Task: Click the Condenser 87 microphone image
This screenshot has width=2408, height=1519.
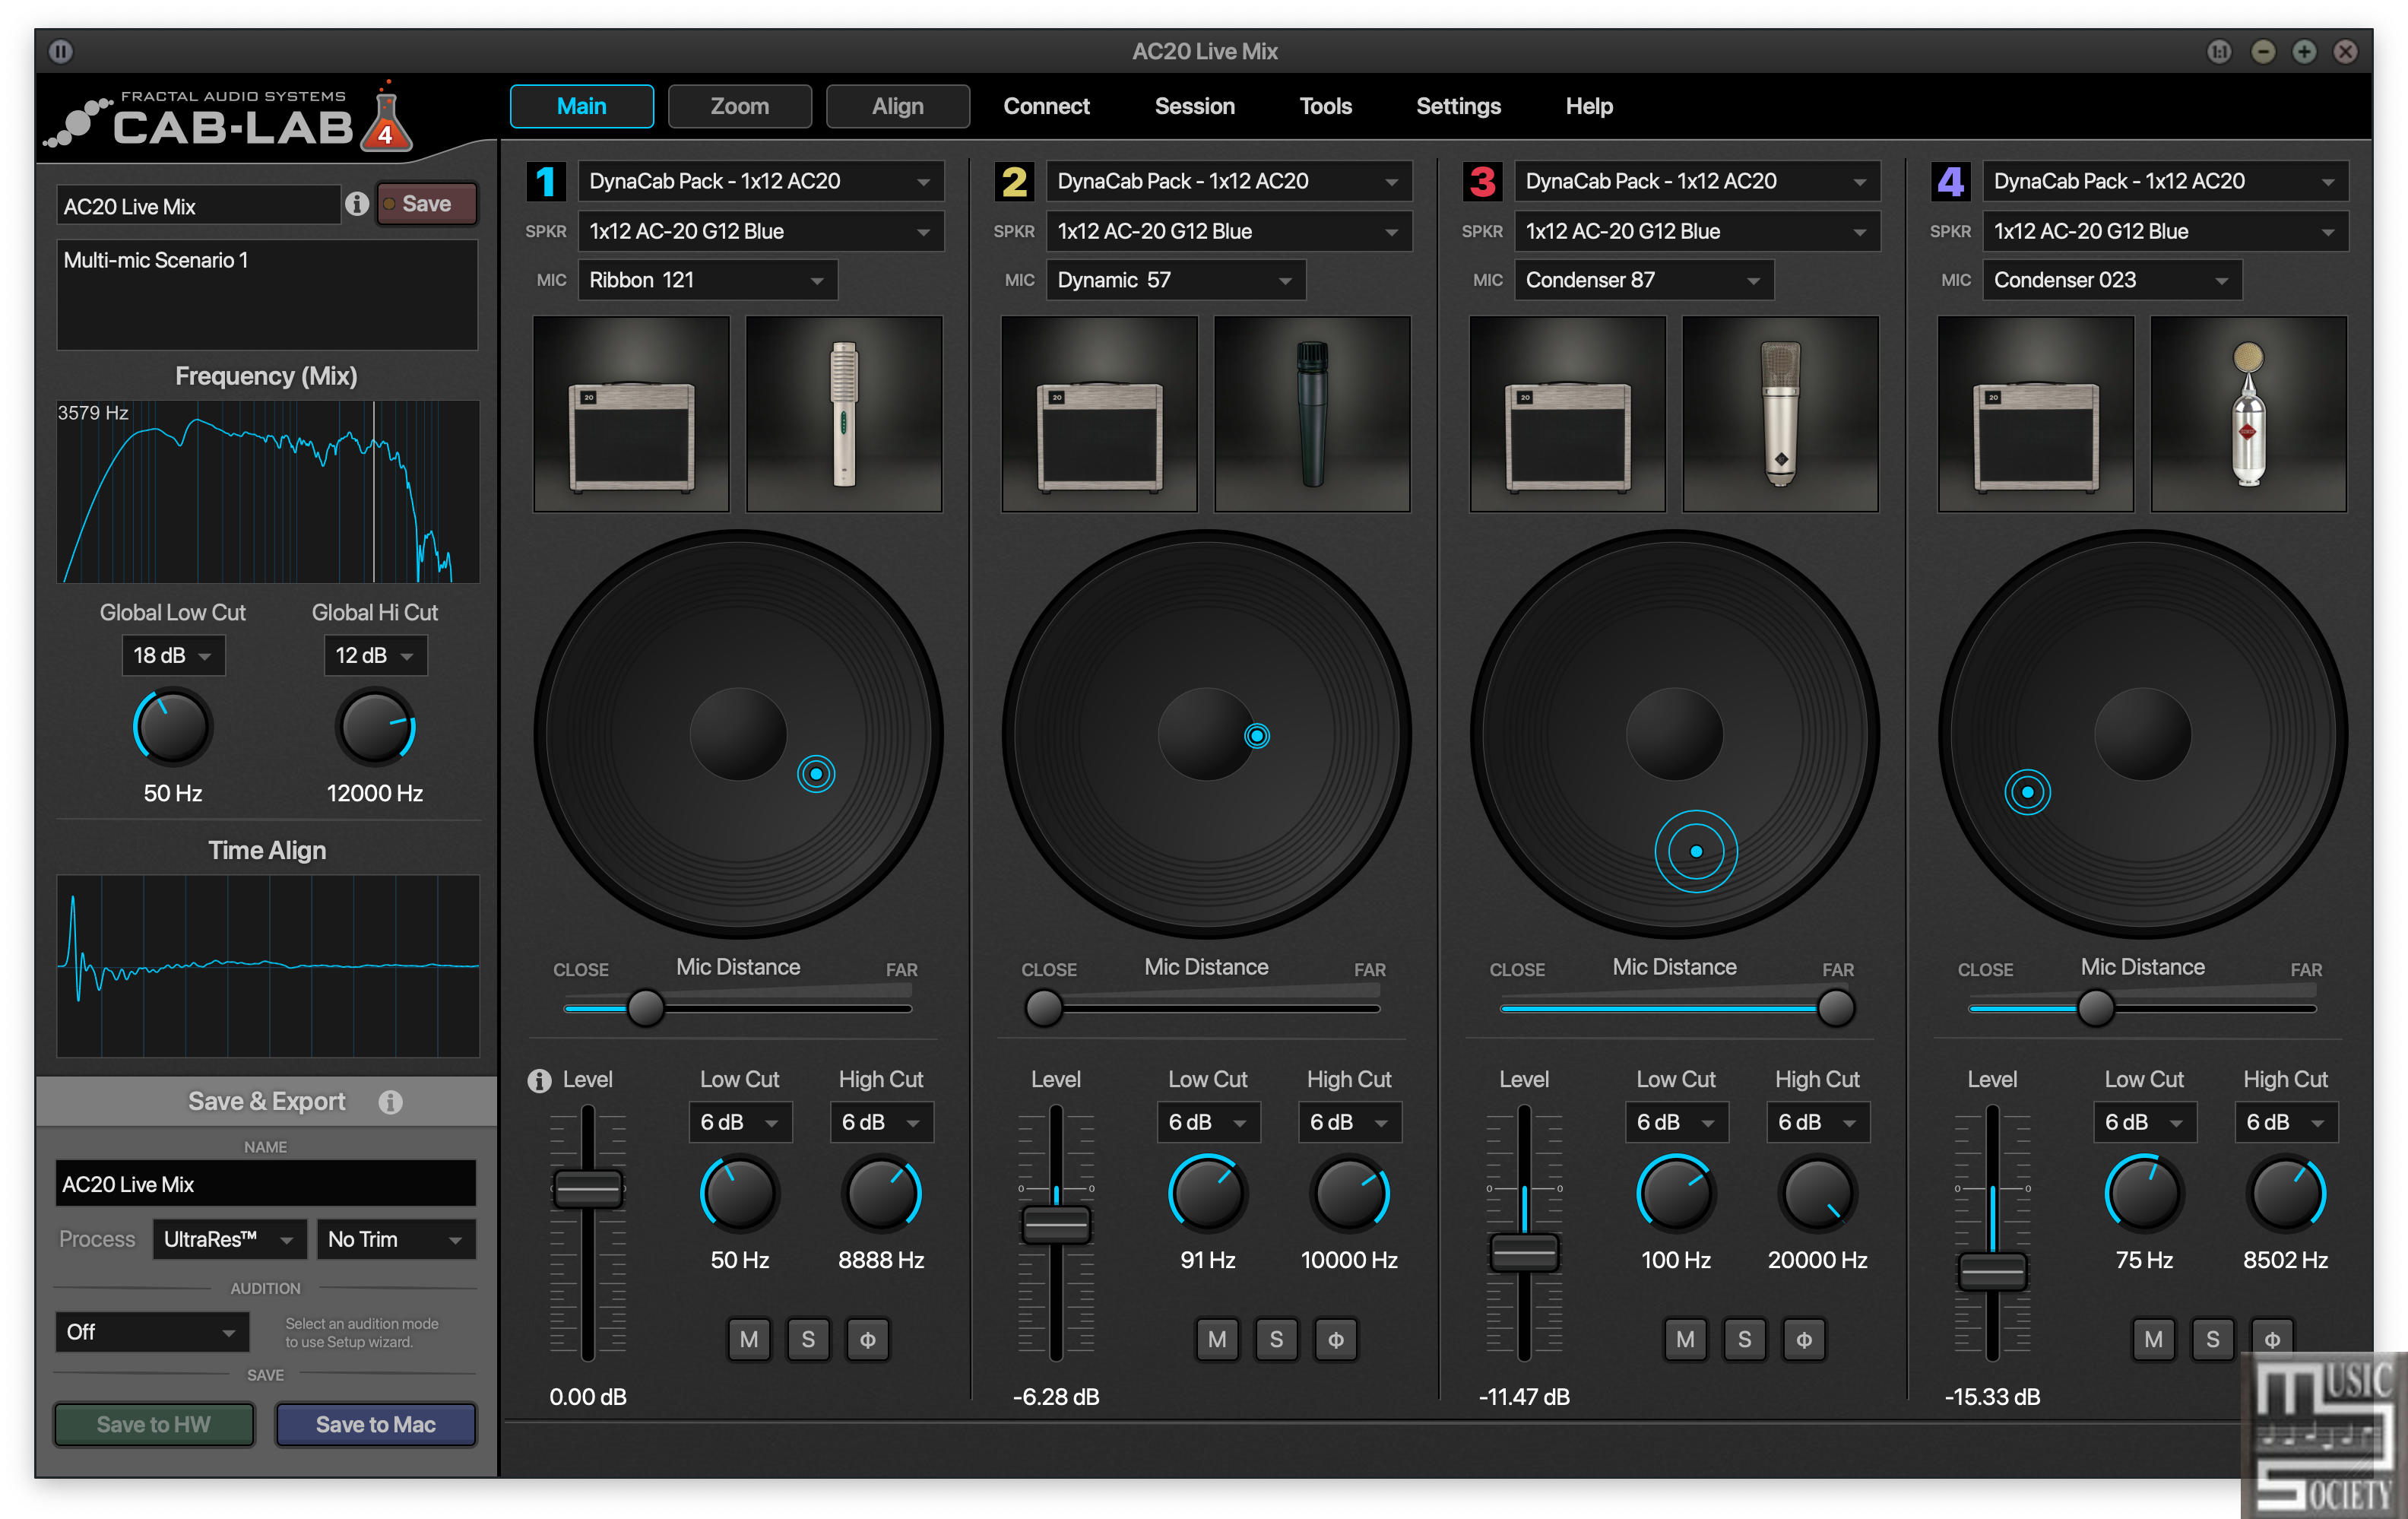Action: pyautogui.click(x=1780, y=414)
